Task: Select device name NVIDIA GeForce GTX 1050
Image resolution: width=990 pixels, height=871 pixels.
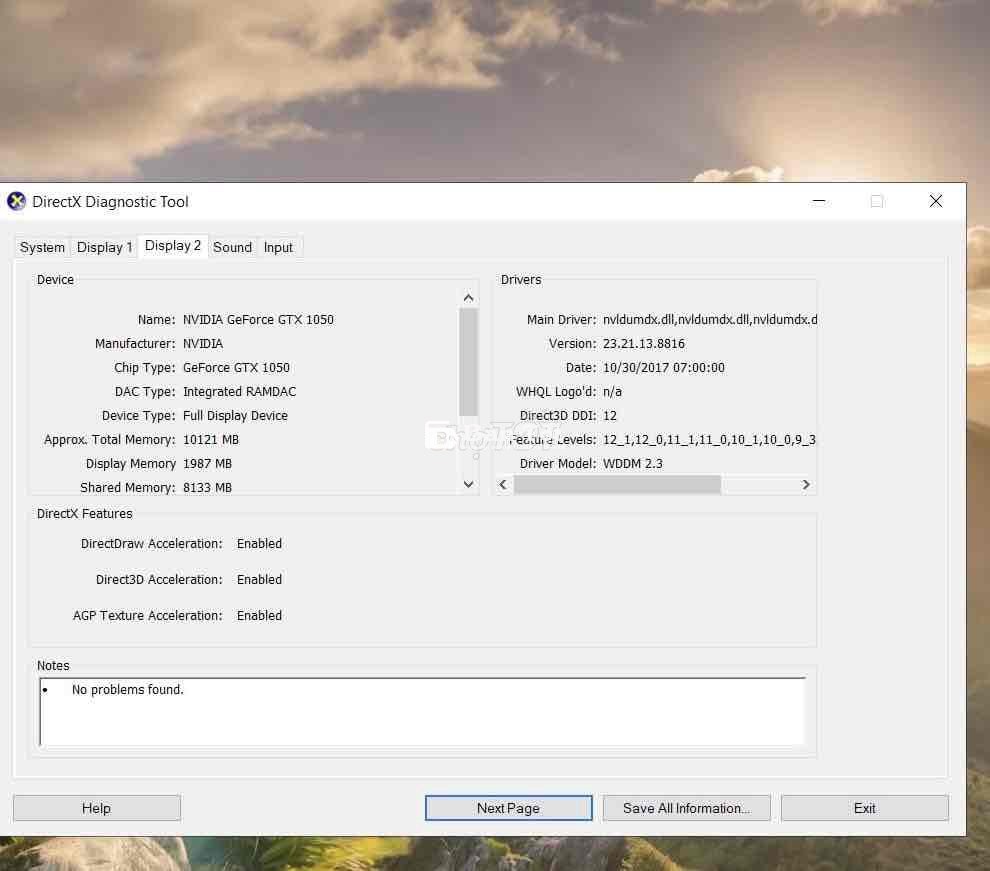Action: pyautogui.click(x=258, y=320)
